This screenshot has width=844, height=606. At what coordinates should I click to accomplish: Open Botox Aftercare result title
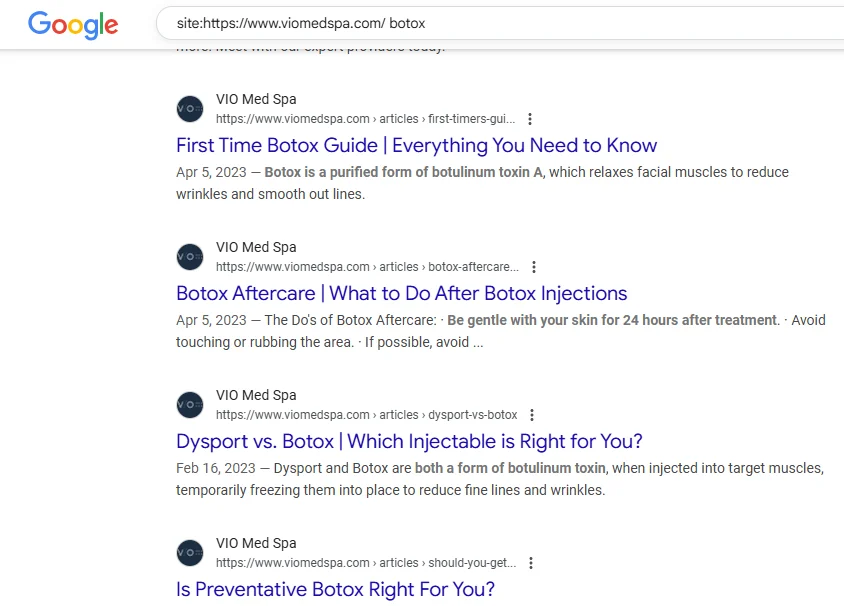tap(401, 293)
